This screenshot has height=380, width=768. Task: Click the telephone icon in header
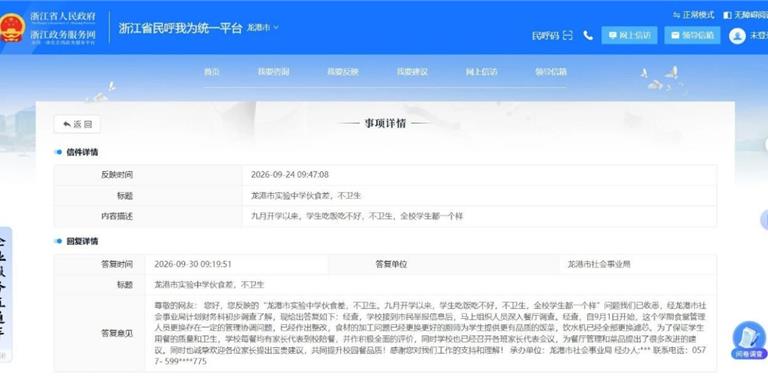click(x=588, y=35)
